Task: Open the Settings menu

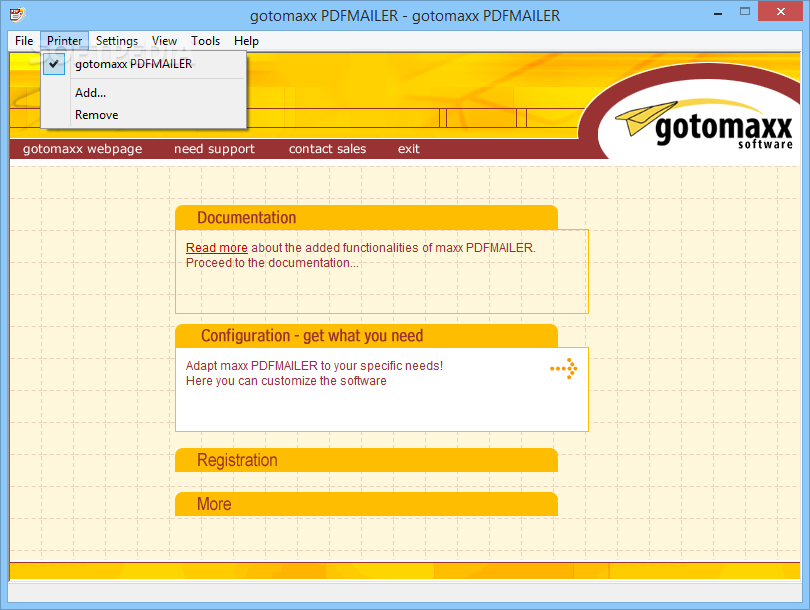Action: [117, 41]
